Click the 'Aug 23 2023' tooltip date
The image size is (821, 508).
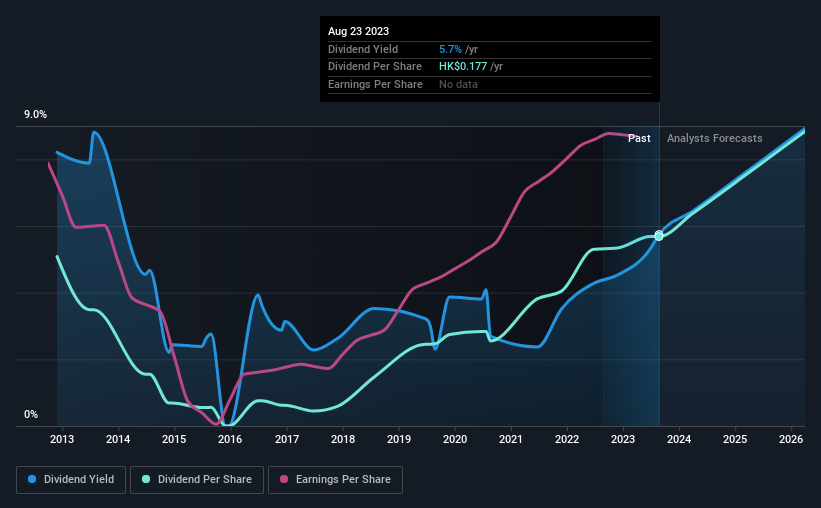358,31
